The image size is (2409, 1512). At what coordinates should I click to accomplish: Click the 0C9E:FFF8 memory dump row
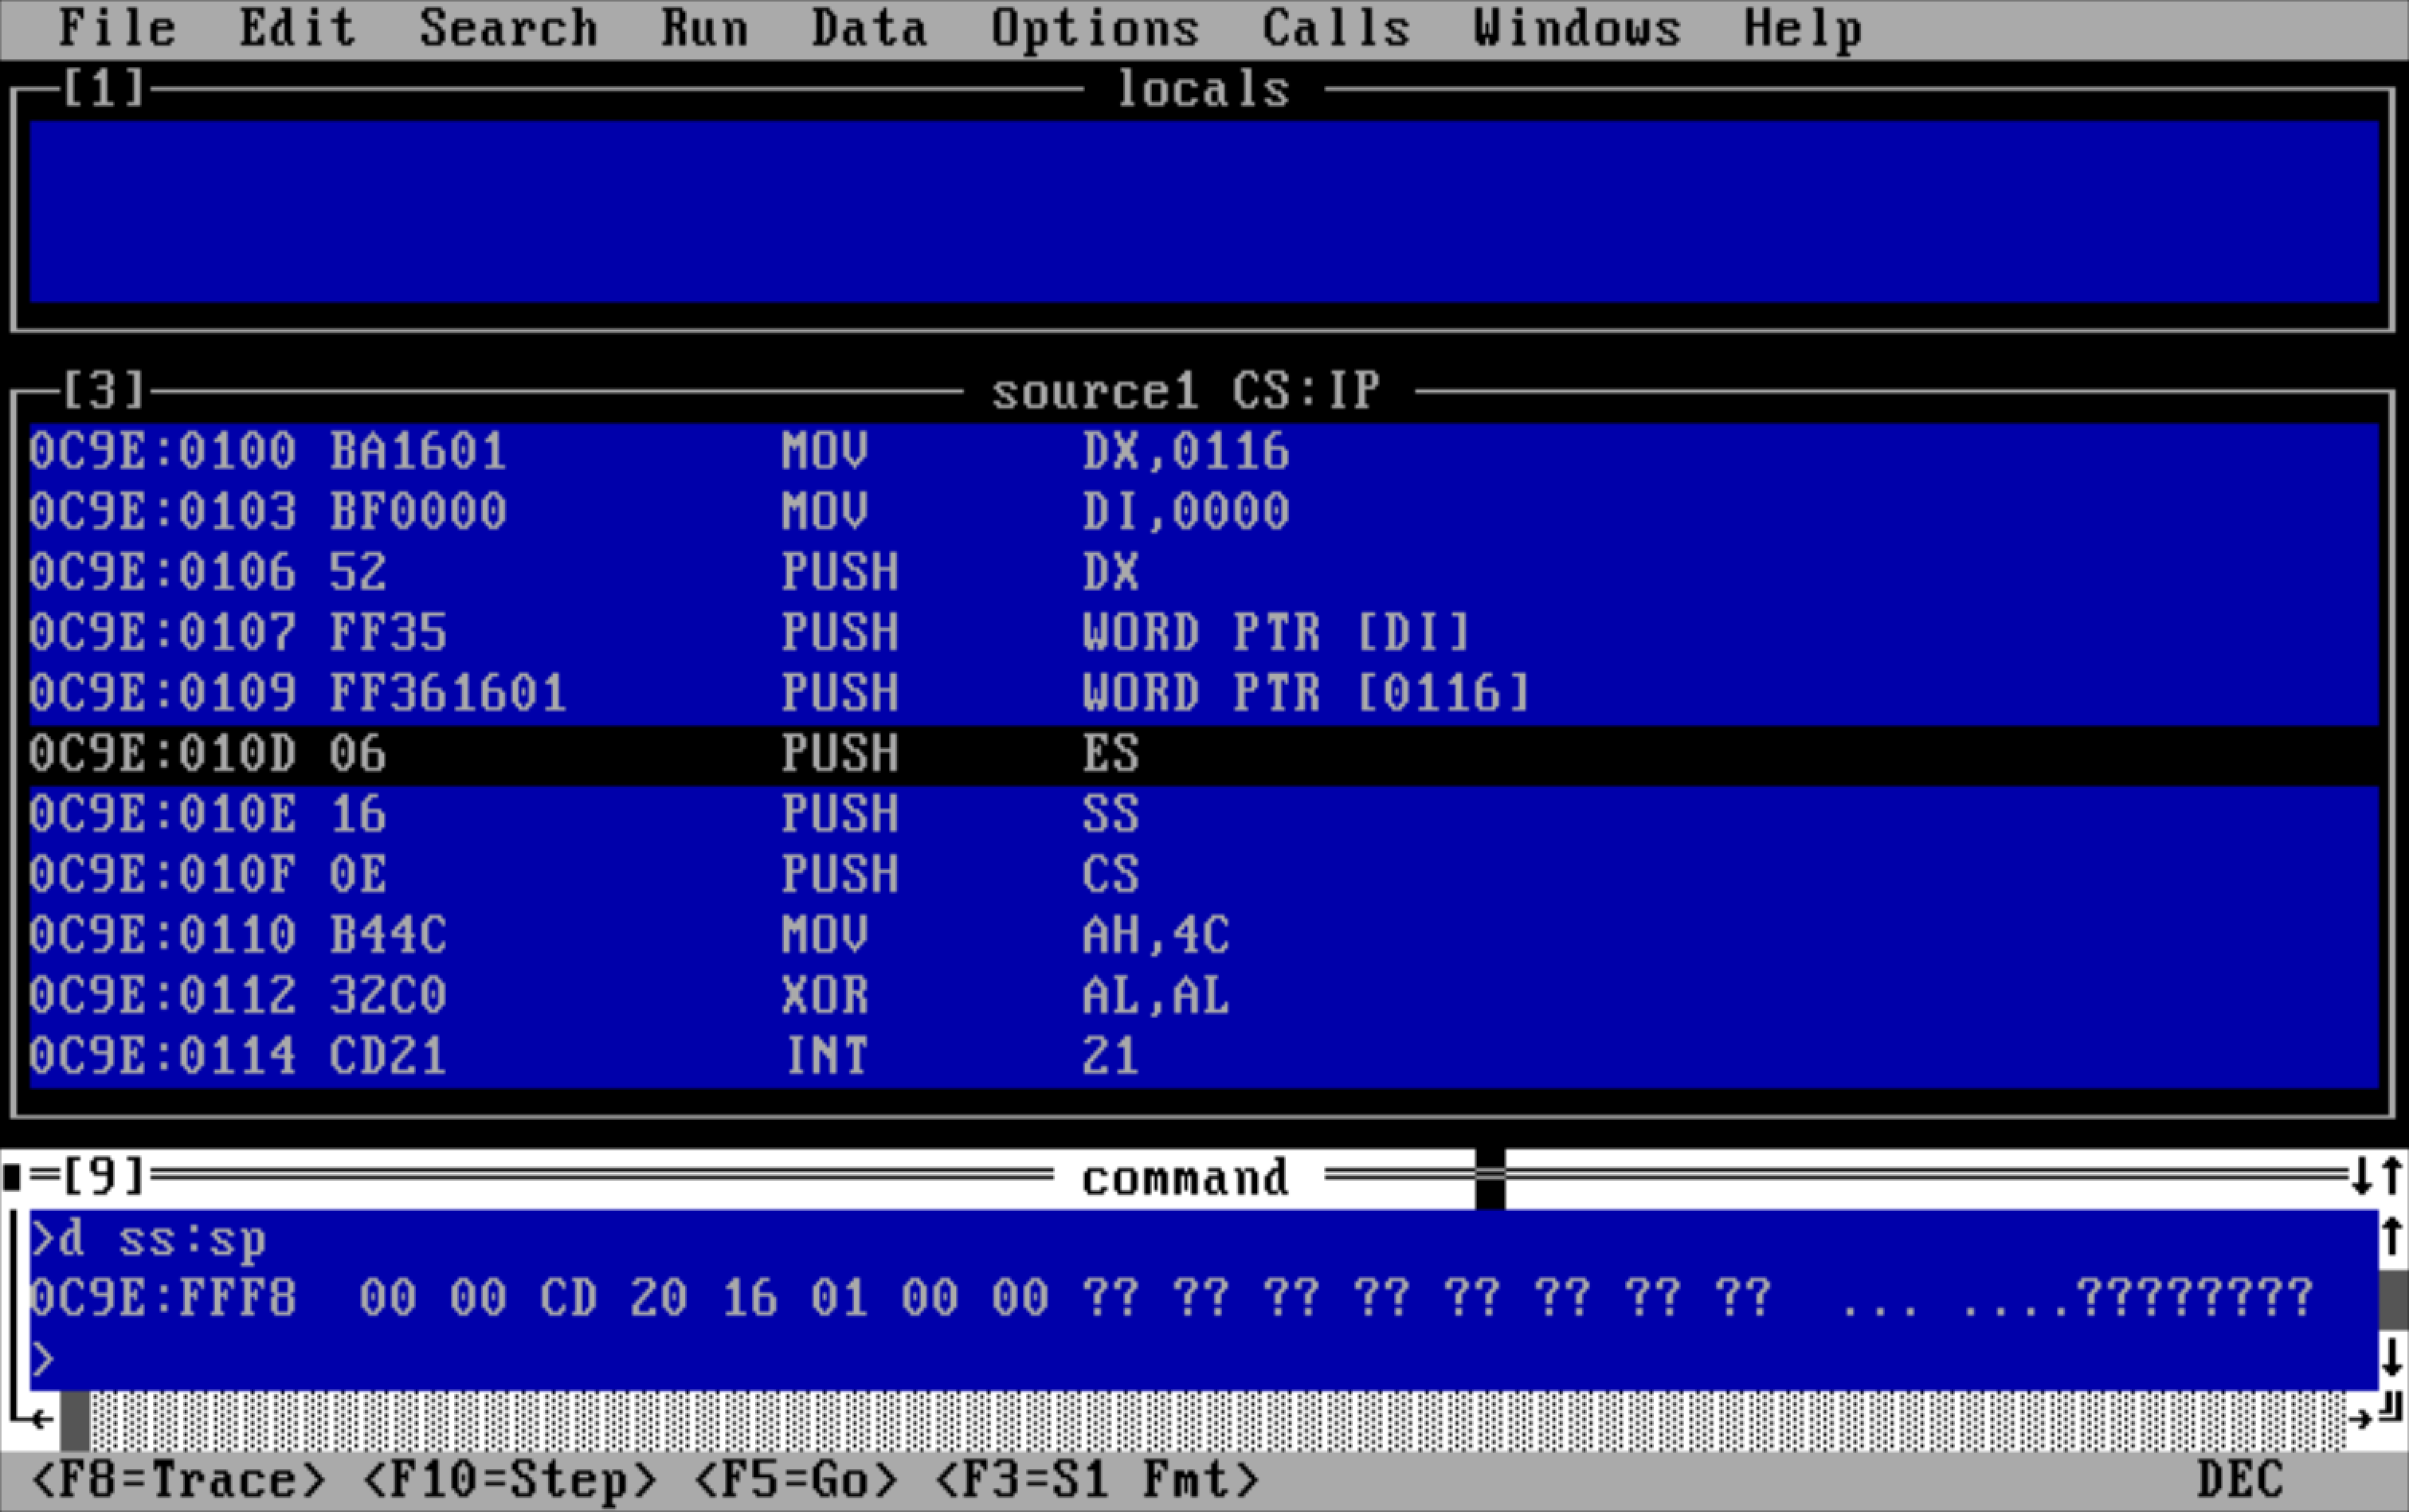pyautogui.click(x=1204, y=1299)
